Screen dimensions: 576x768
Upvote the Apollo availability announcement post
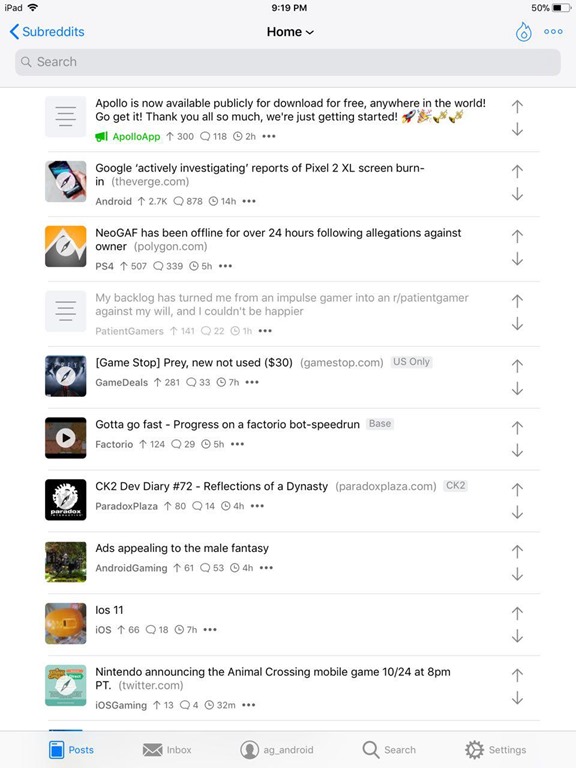517,106
